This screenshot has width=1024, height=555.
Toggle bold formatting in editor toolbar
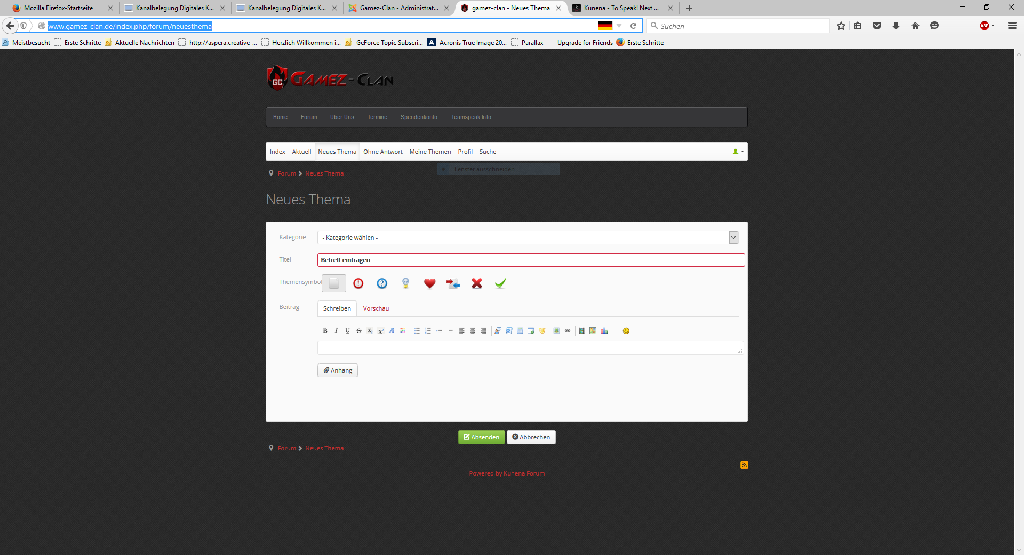324,330
